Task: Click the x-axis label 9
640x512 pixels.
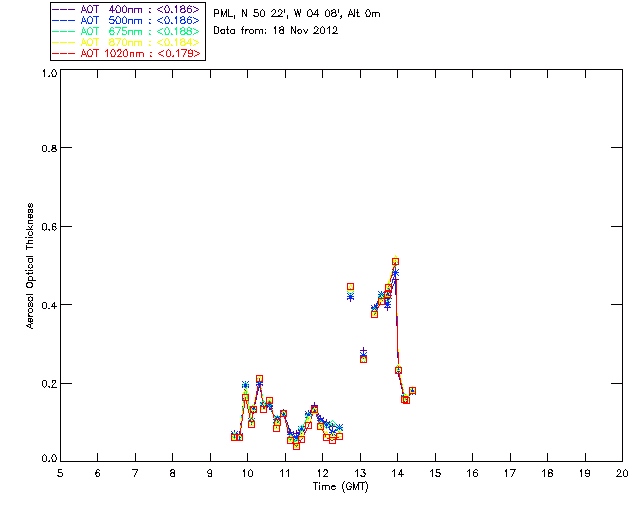Action: 210,473
